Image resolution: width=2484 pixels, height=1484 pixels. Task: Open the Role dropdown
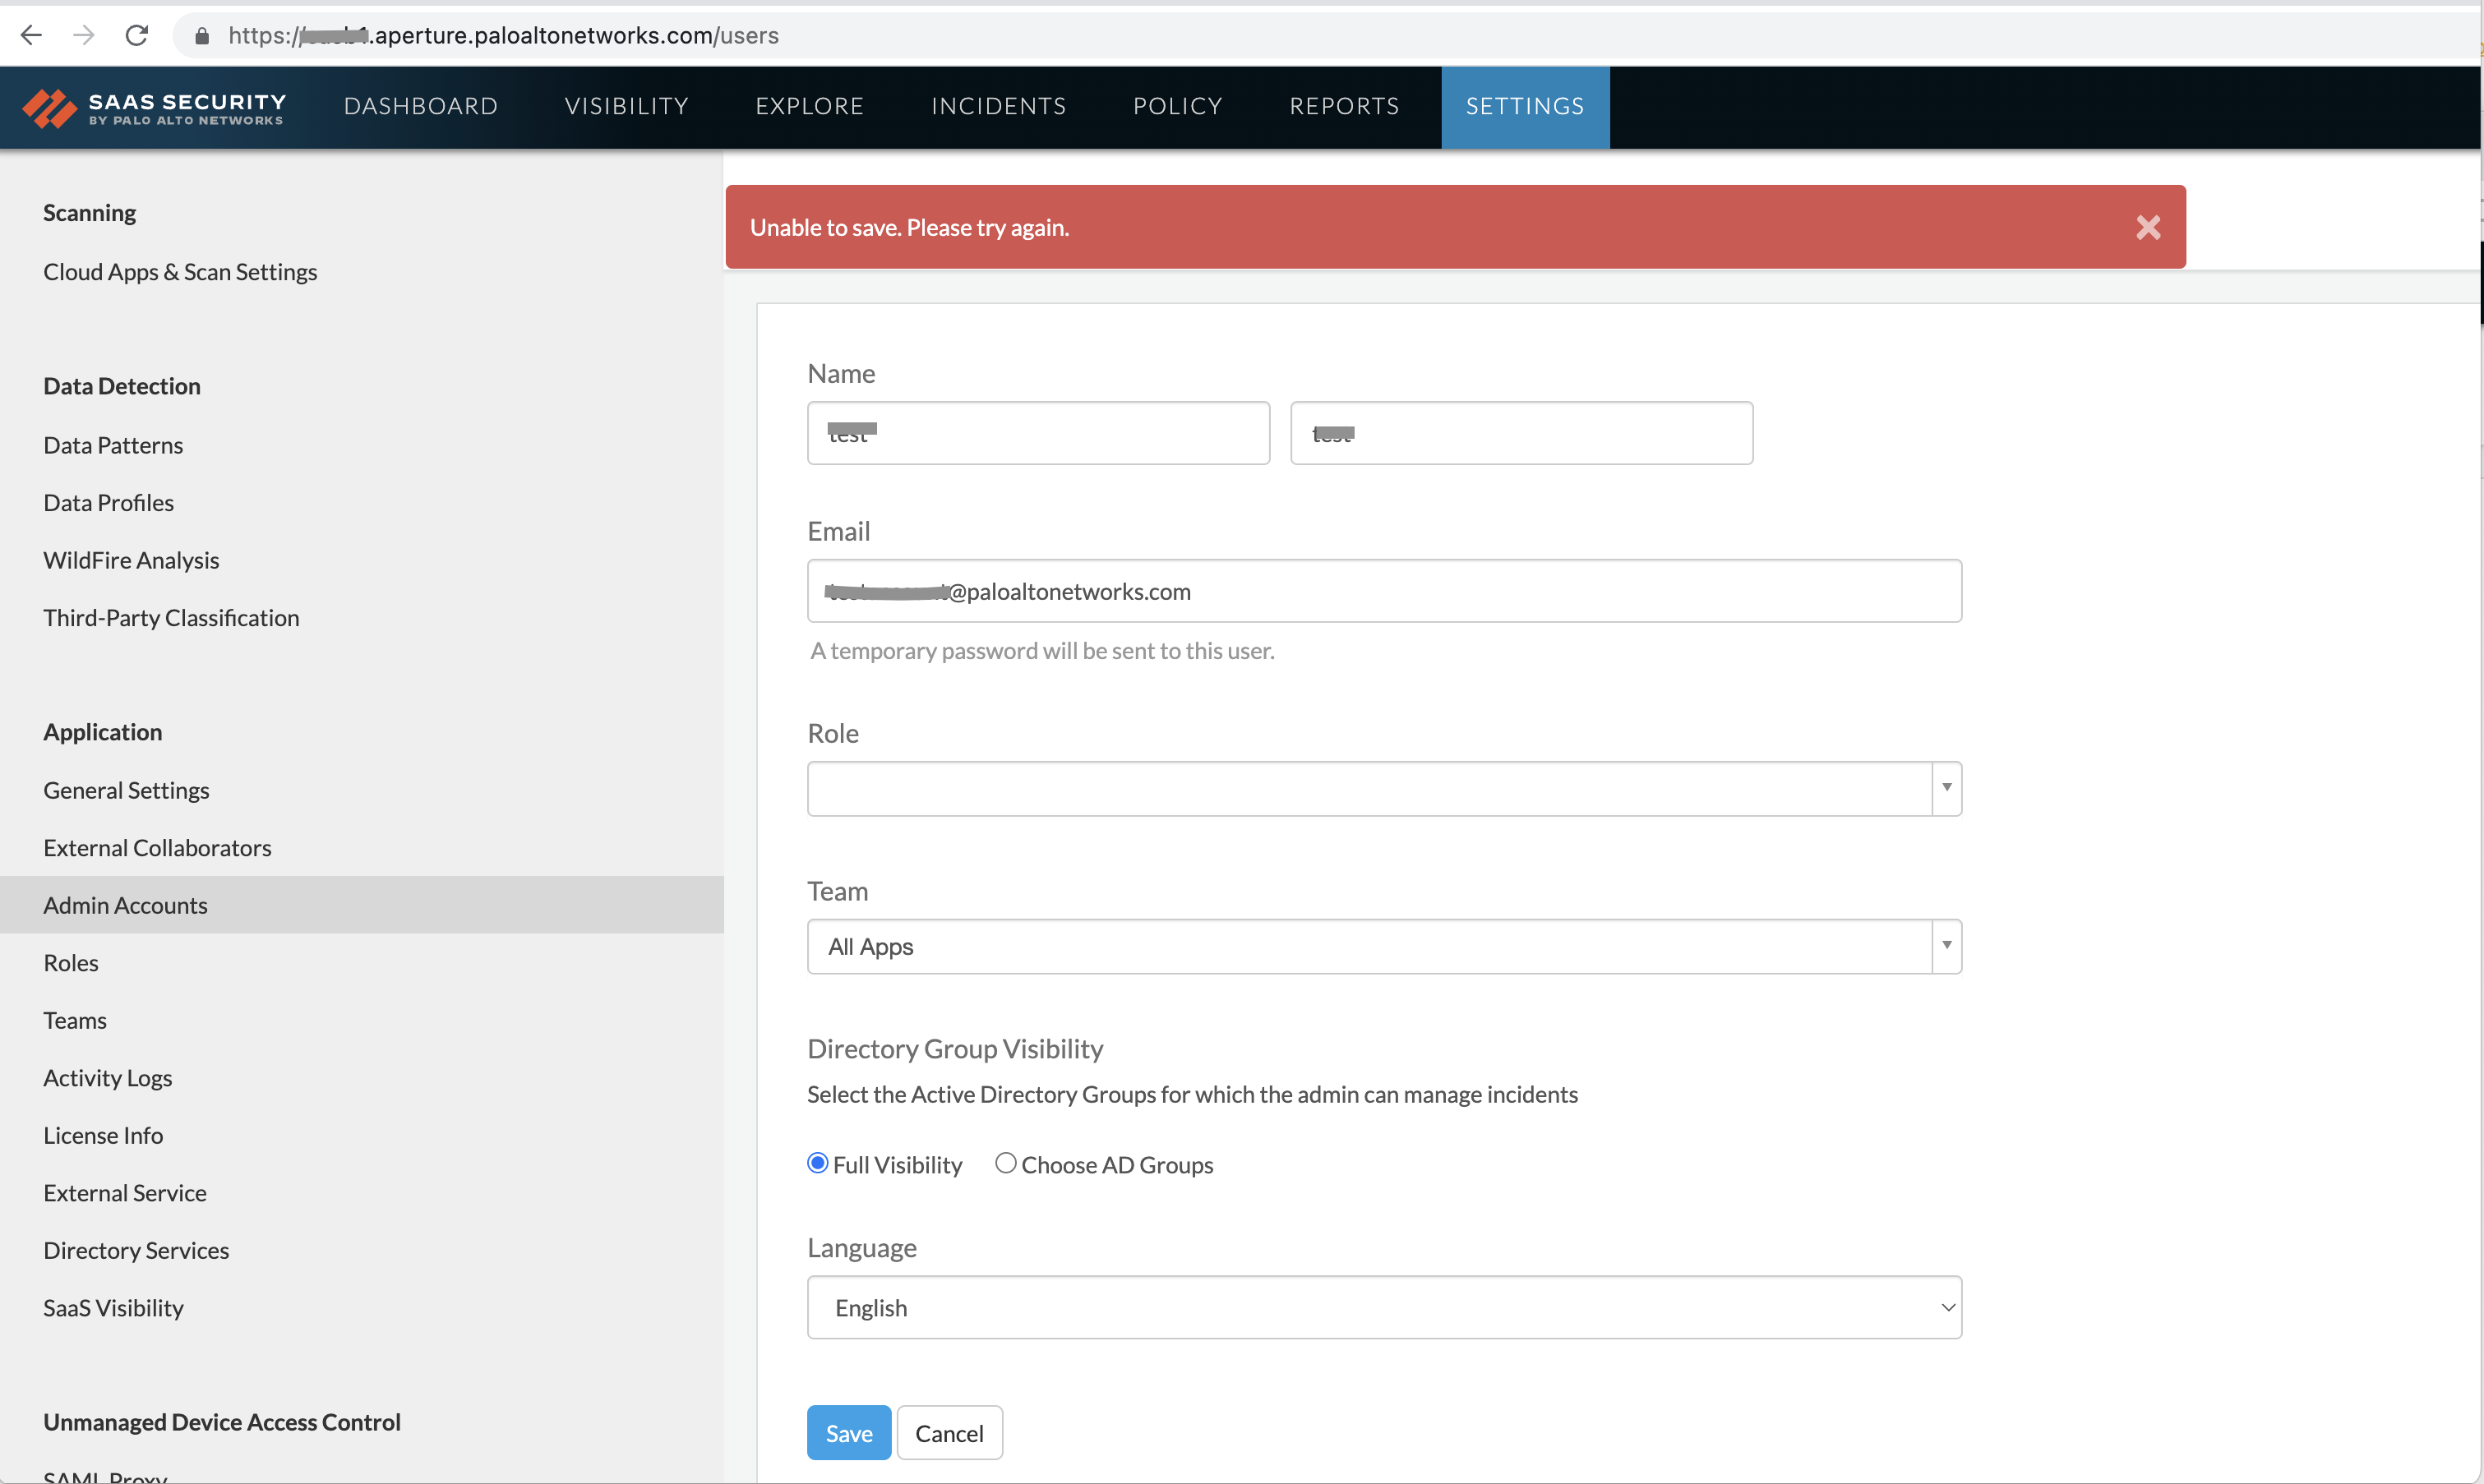[x=1384, y=789]
